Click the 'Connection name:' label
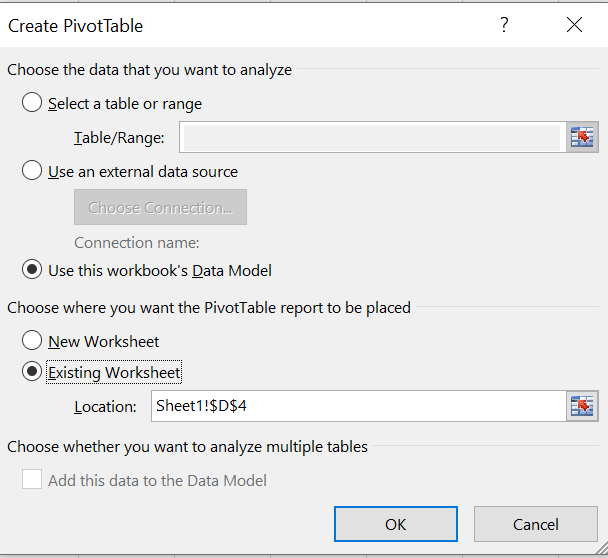This screenshot has height=558, width=608. [137, 242]
